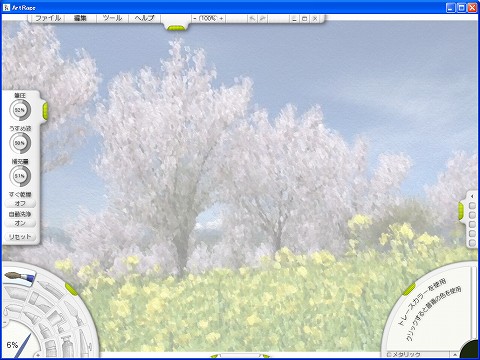This screenshot has height=360, width=480.
Task: Enable the メタリック checkbox
Action: tap(389, 355)
